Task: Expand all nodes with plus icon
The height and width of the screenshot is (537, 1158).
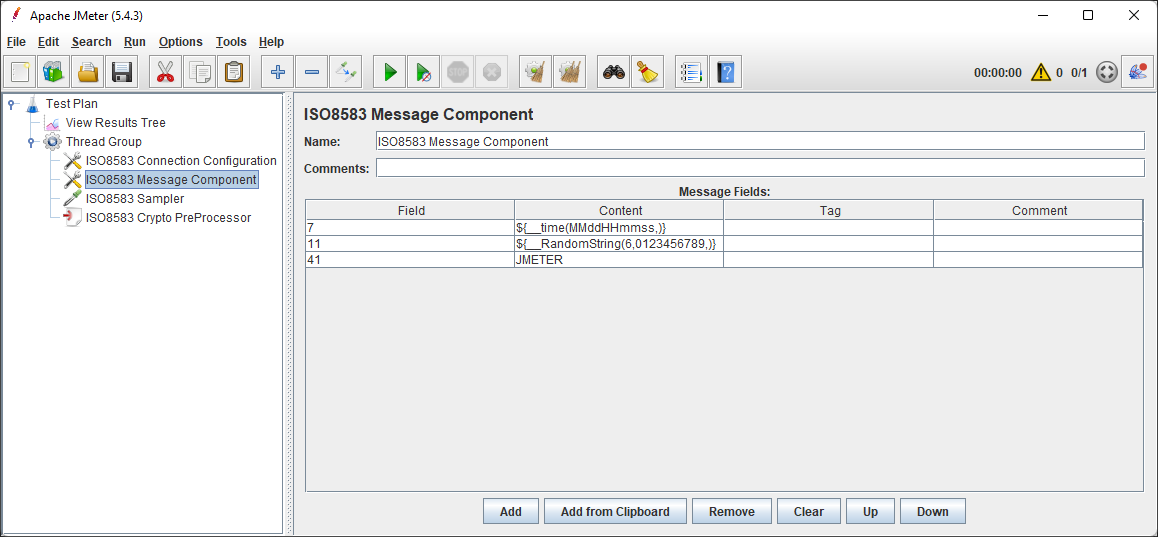Action: pyautogui.click(x=278, y=72)
